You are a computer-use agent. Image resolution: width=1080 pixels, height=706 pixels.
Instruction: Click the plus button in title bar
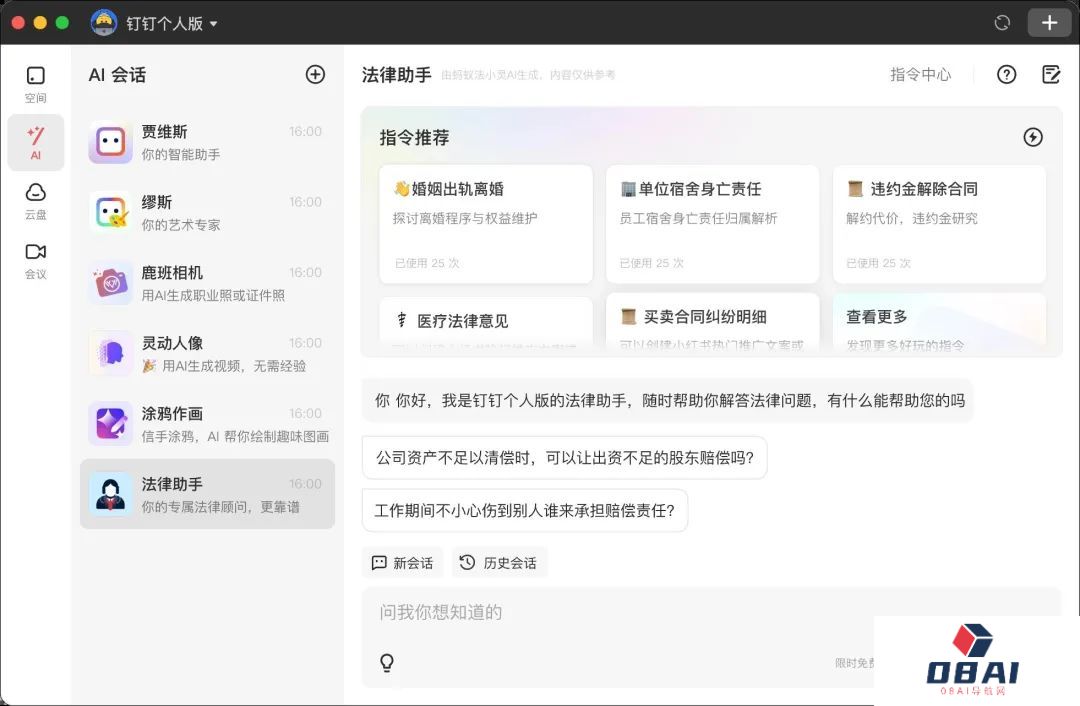tap(1049, 23)
